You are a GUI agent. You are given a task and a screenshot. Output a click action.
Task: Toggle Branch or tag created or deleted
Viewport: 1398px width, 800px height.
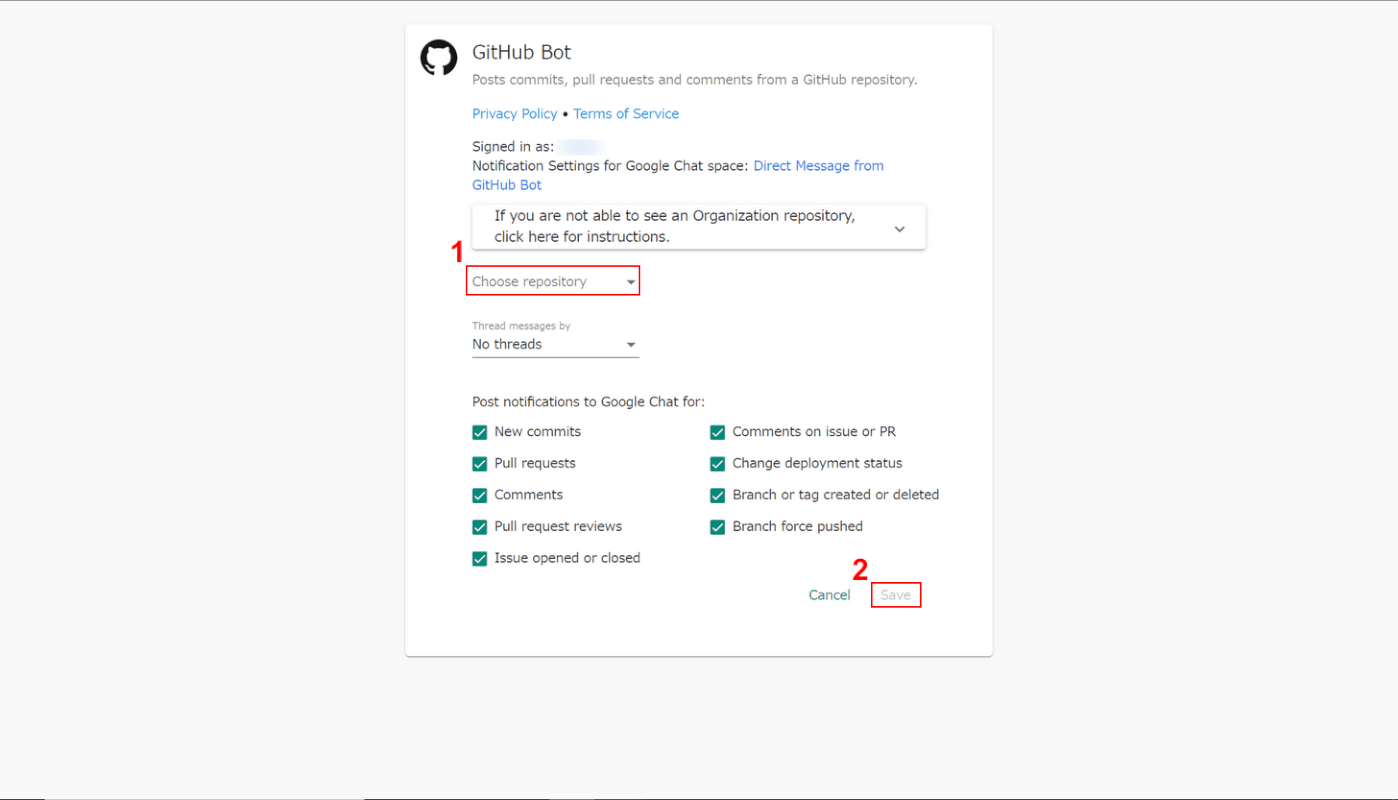[x=718, y=495]
